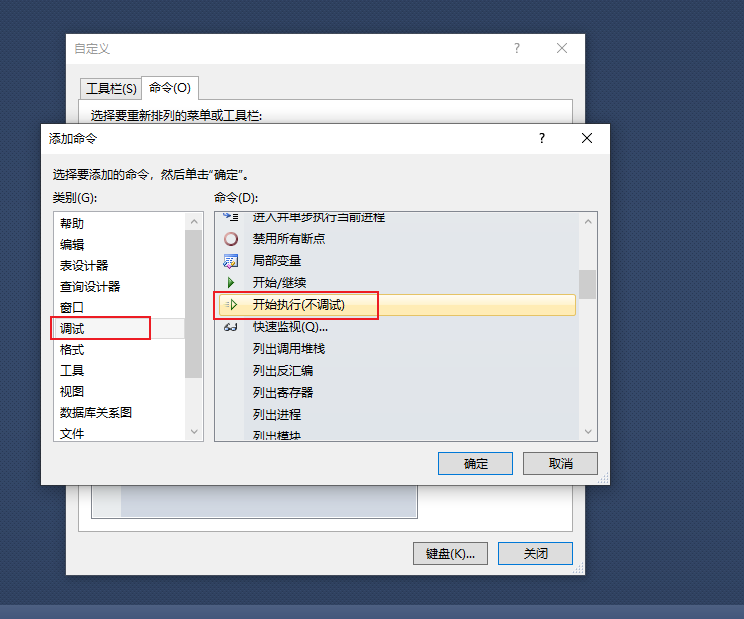This screenshot has width=744, height=619.
Task: Click the step-into current process icon
Action: tap(231, 217)
